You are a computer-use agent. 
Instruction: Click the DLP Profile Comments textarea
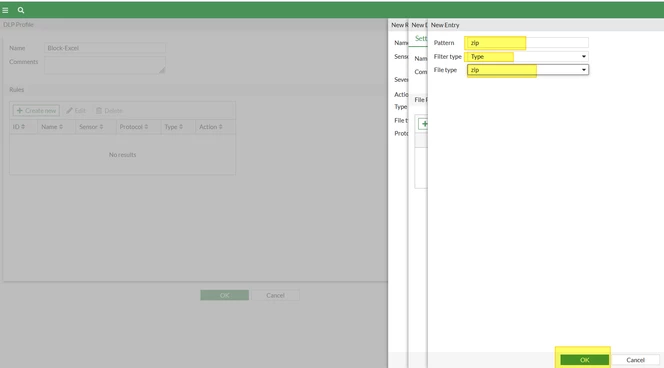(105, 65)
